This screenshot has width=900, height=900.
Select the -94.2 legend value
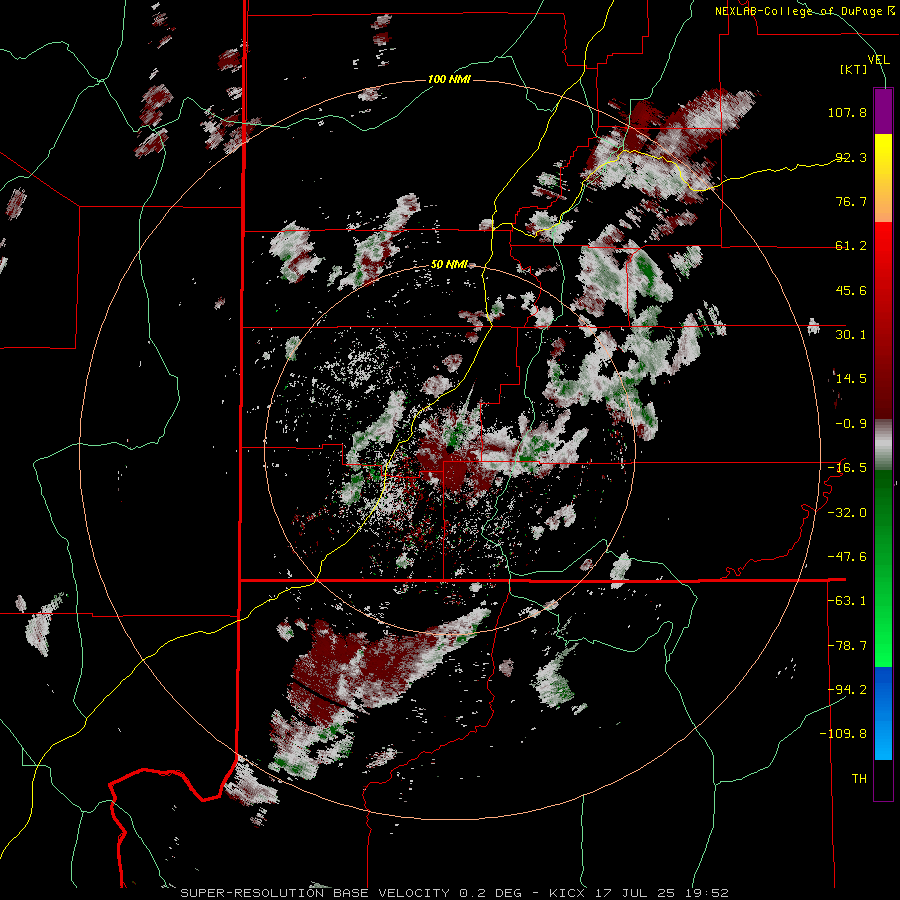[x=847, y=690]
